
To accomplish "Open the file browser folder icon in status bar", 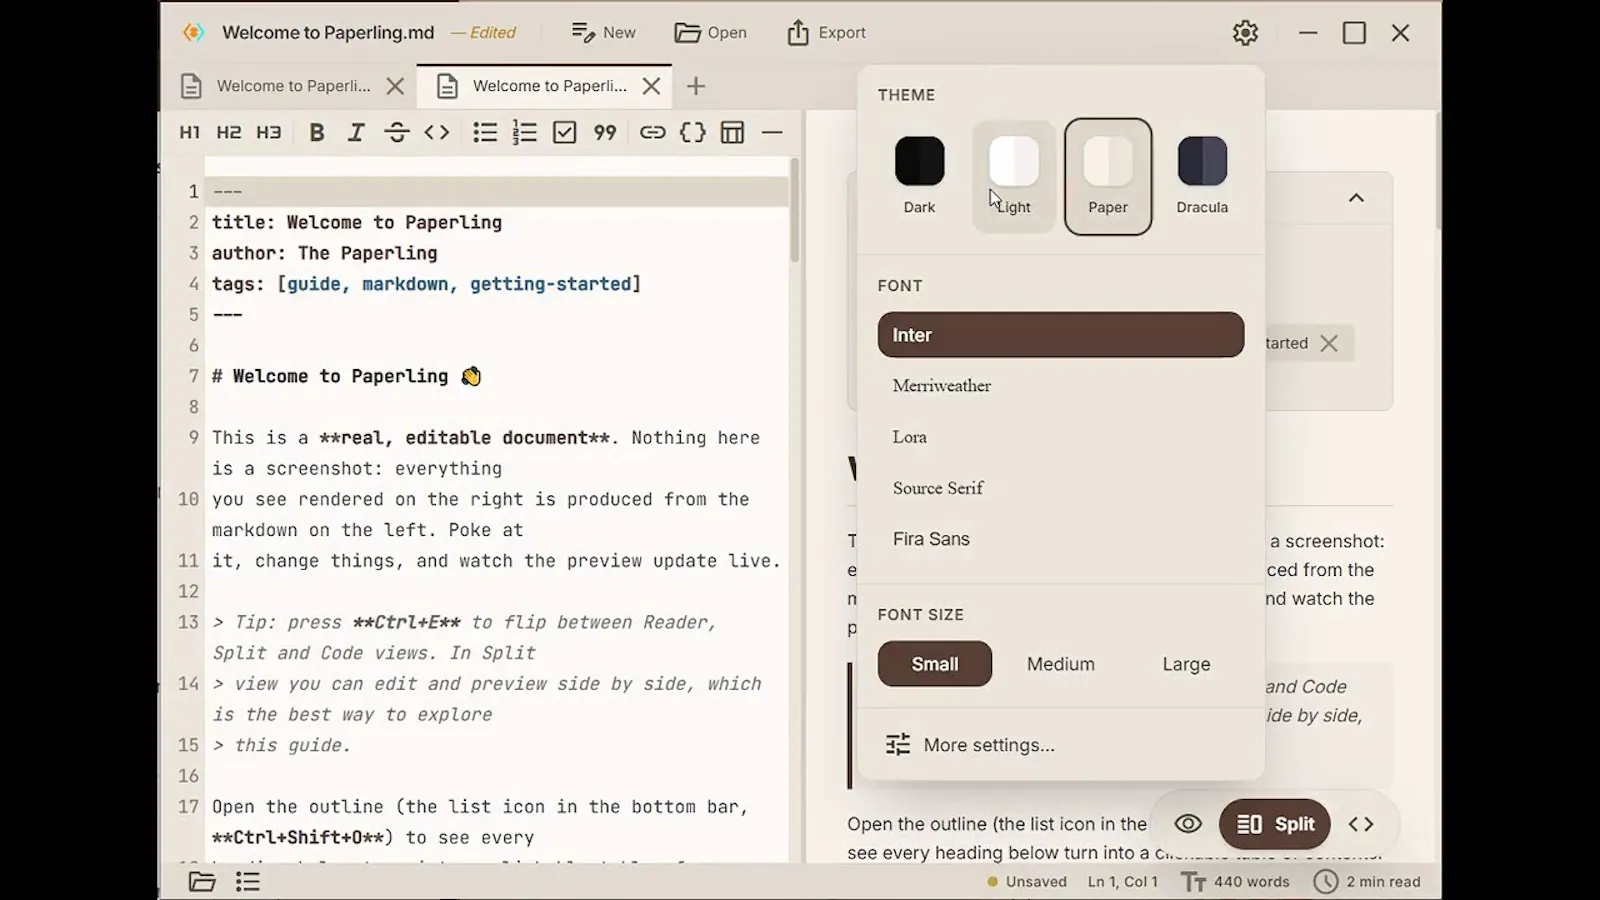I will pyautogui.click(x=202, y=881).
